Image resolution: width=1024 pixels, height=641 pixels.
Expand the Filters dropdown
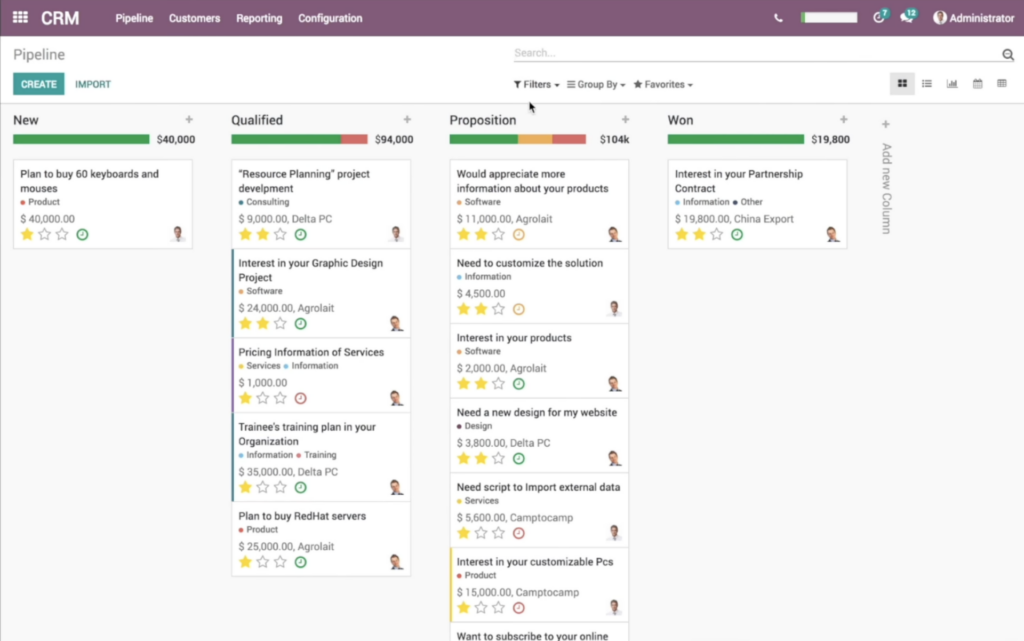(536, 84)
